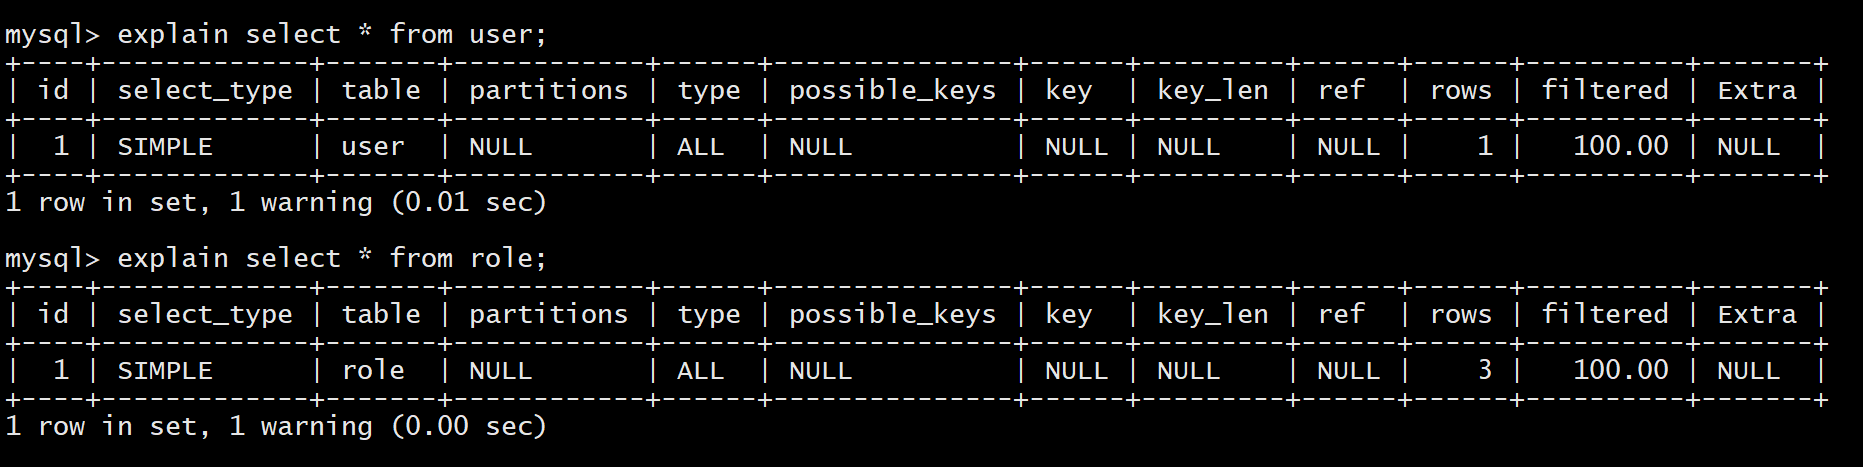The image size is (1863, 467).
Task: Click SIMPLE in the user query result row
Action: pos(165,147)
